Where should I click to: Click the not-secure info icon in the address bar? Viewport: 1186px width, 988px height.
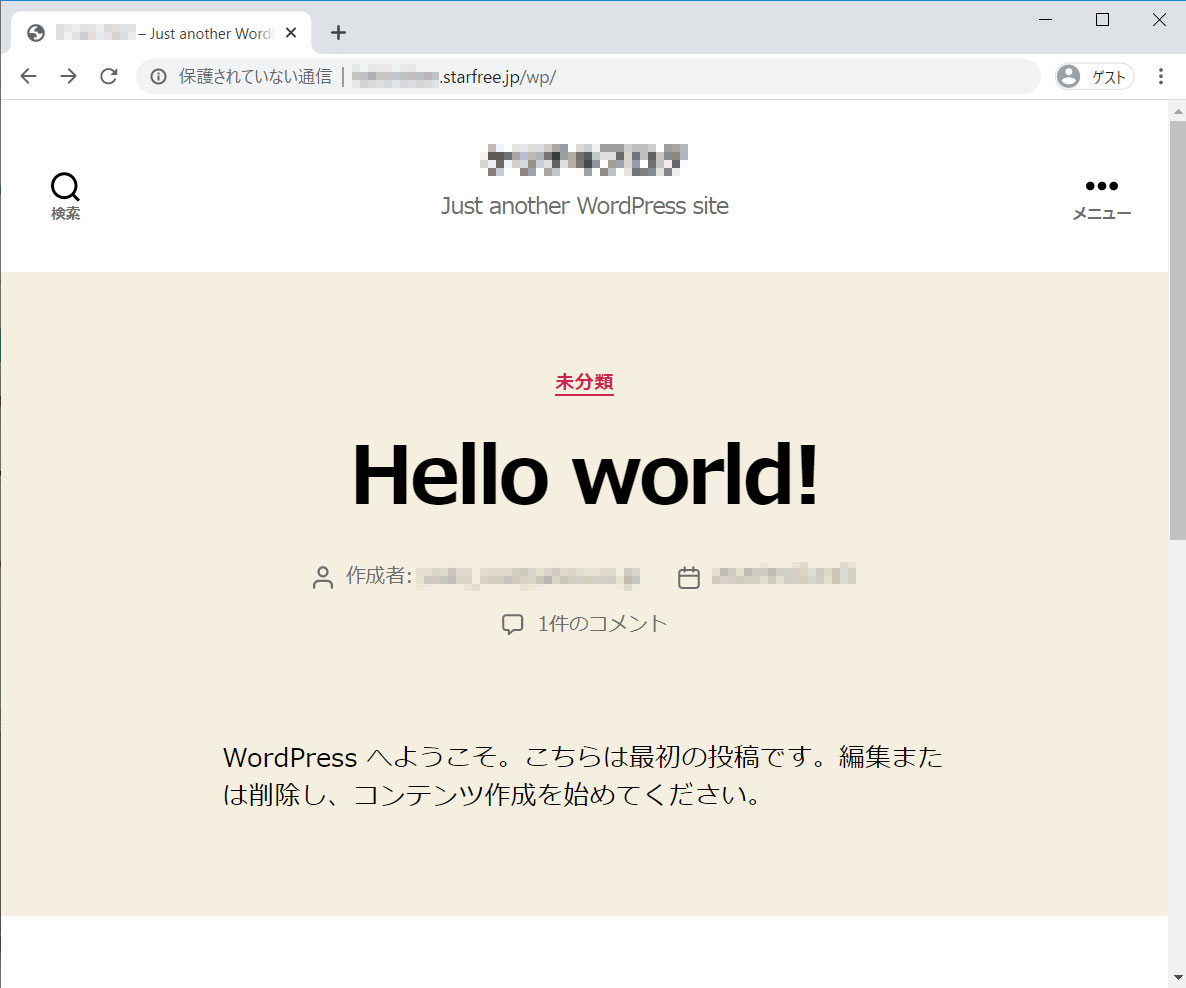tap(158, 76)
